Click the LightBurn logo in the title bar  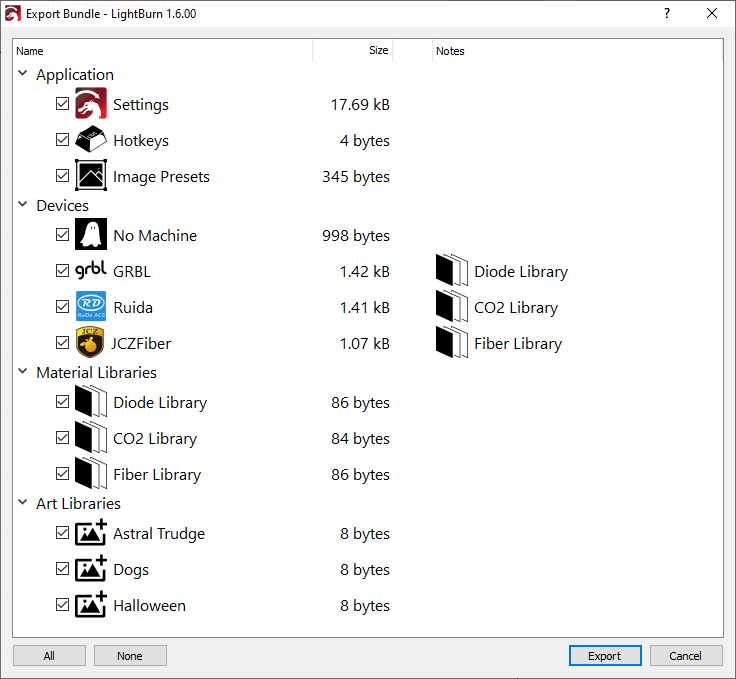[x=12, y=14]
